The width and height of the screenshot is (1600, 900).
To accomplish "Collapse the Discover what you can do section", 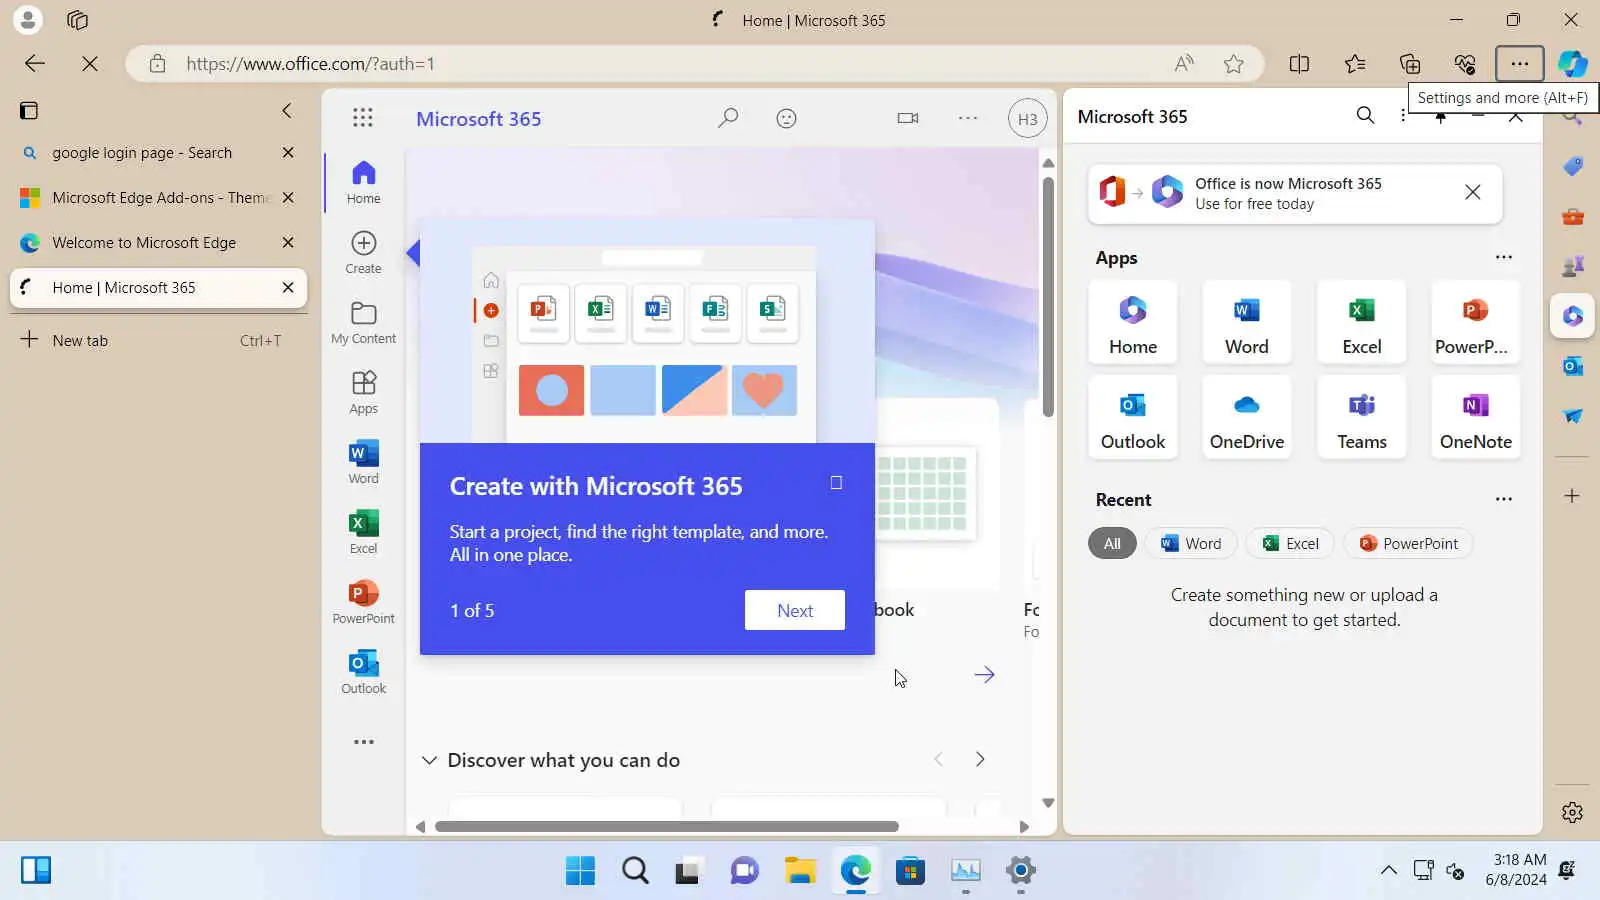I will pyautogui.click(x=429, y=760).
